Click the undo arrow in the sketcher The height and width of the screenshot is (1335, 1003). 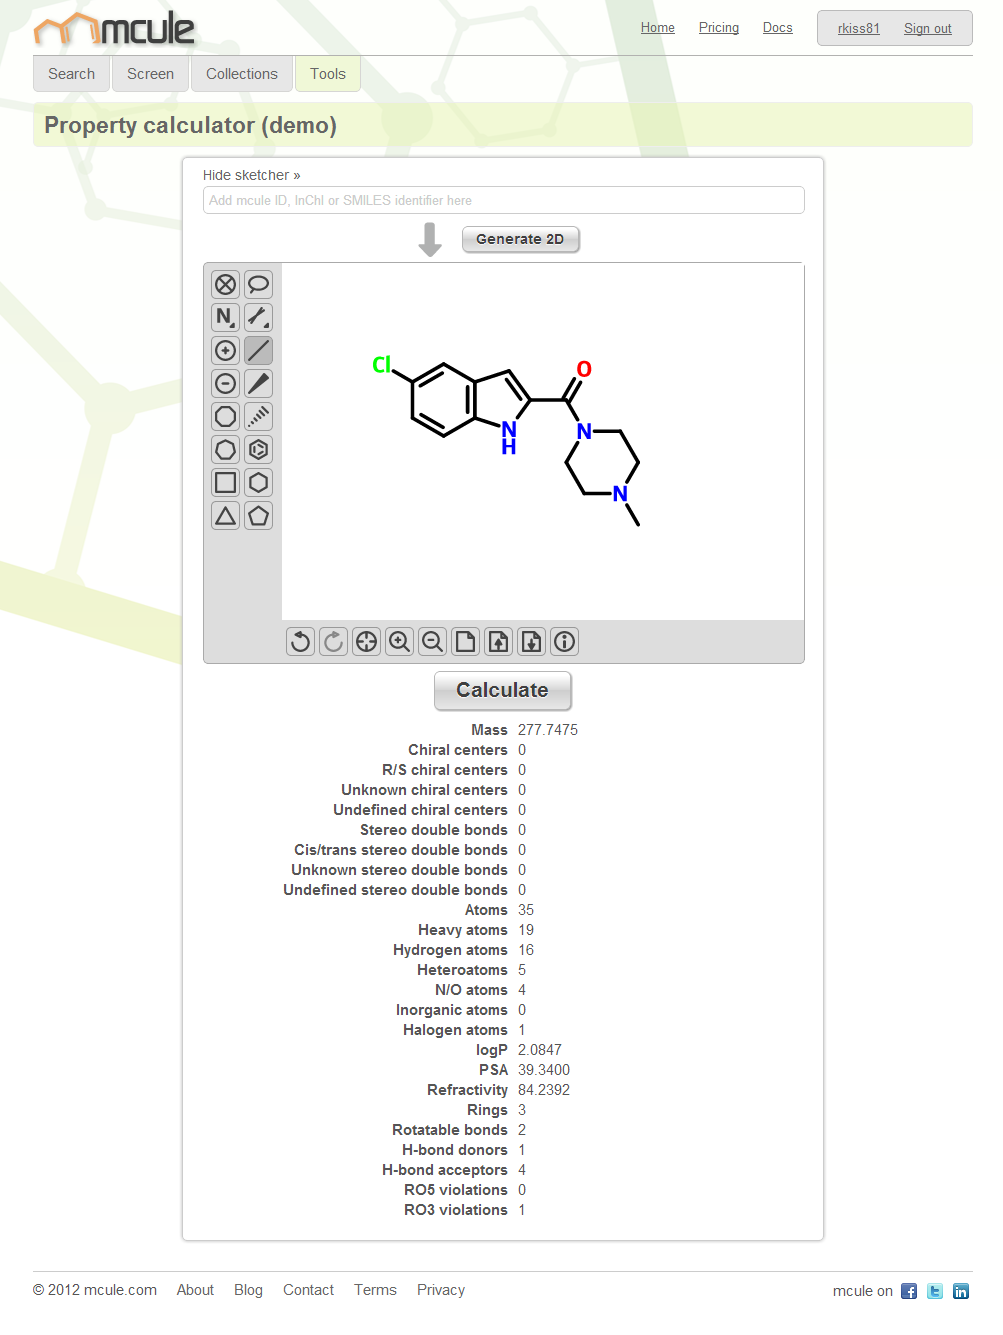300,642
